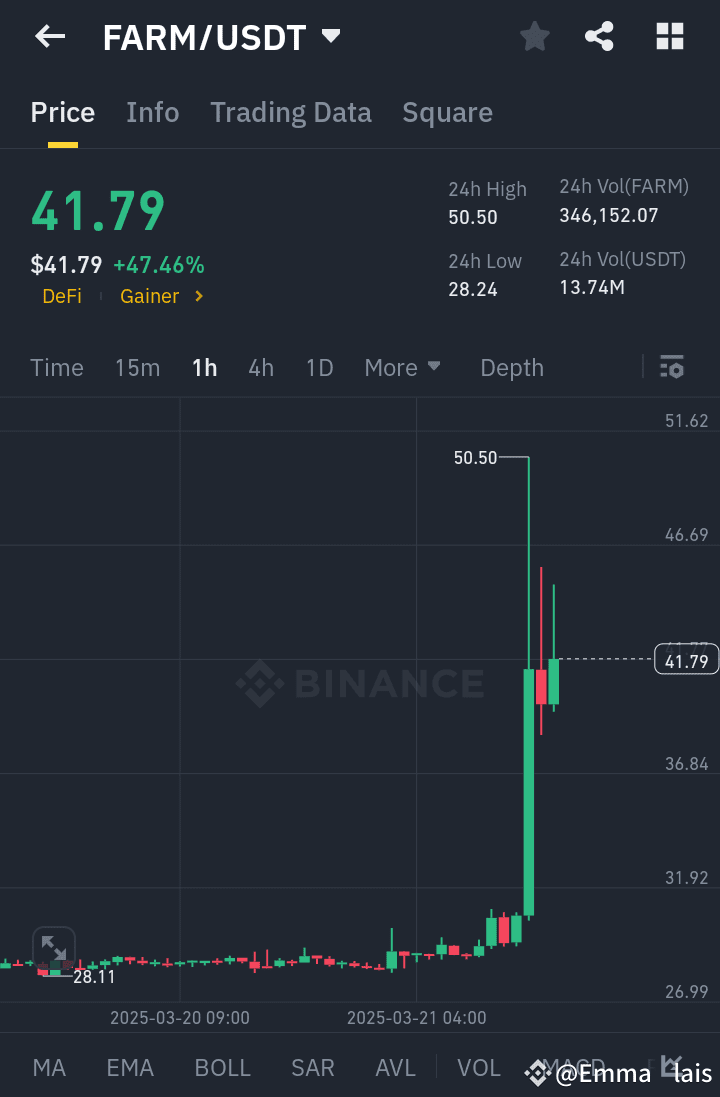Viewport: 720px width, 1097px height.
Task: Tap the star to favorite FARM/USDT
Action: [x=535, y=36]
